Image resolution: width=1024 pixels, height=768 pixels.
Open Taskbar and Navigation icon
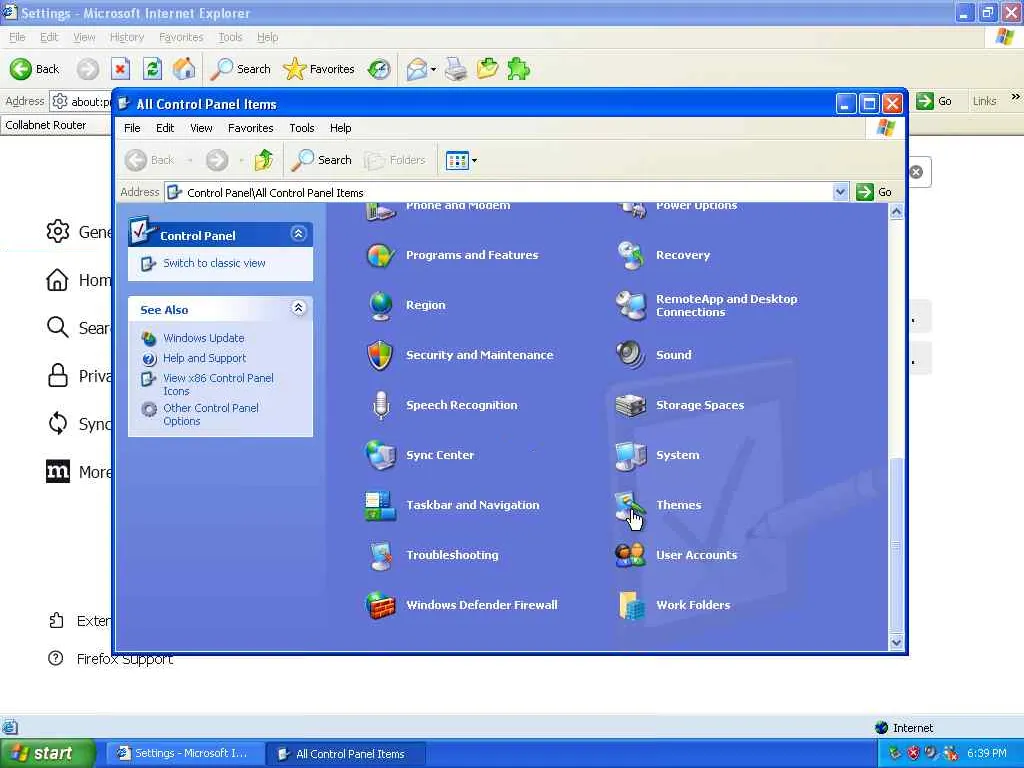pos(380,505)
